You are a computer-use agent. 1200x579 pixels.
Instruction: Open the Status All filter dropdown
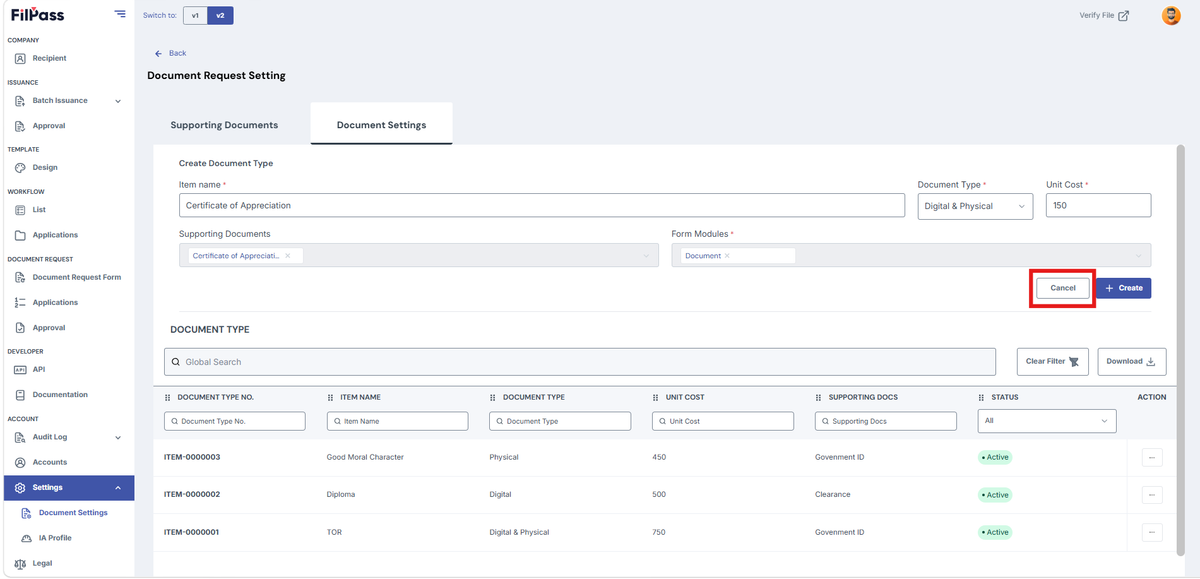pyautogui.click(x=1047, y=421)
